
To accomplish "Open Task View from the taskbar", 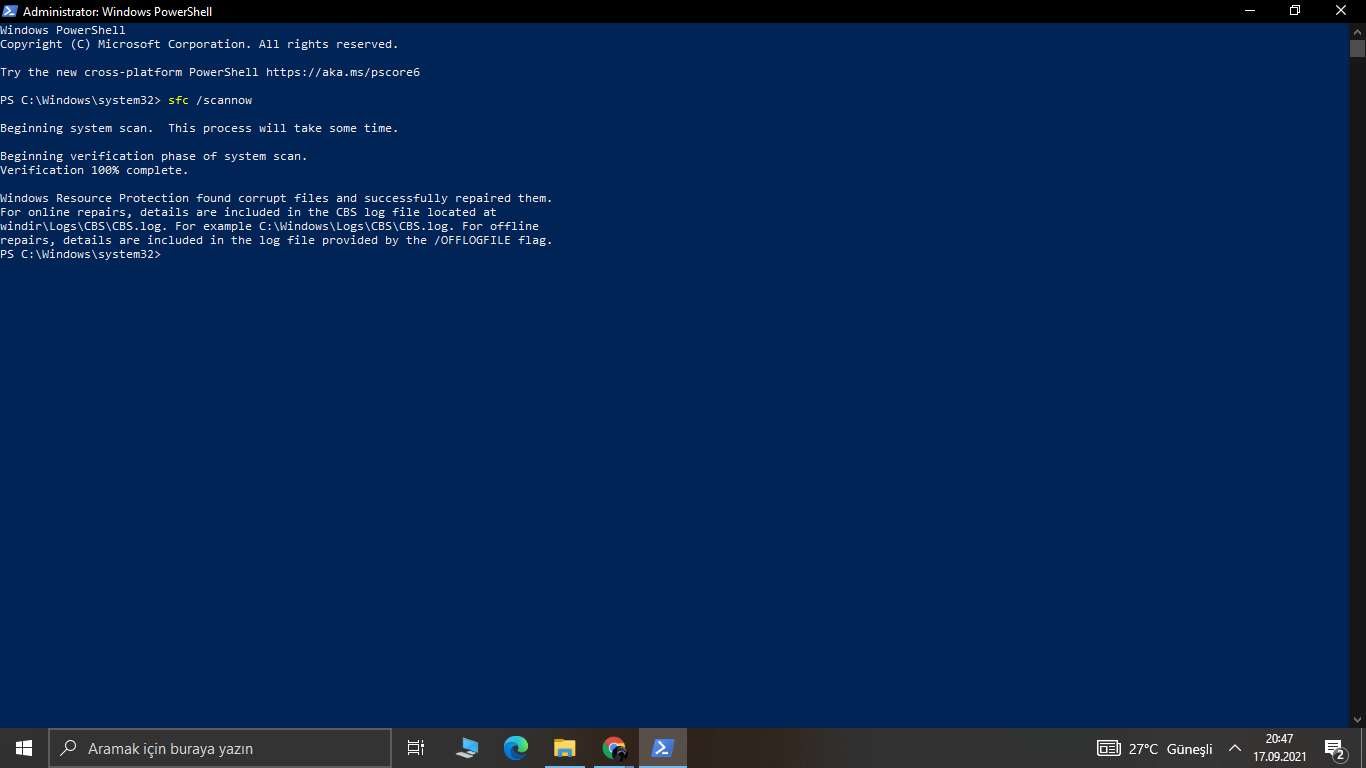I will coord(416,748).
